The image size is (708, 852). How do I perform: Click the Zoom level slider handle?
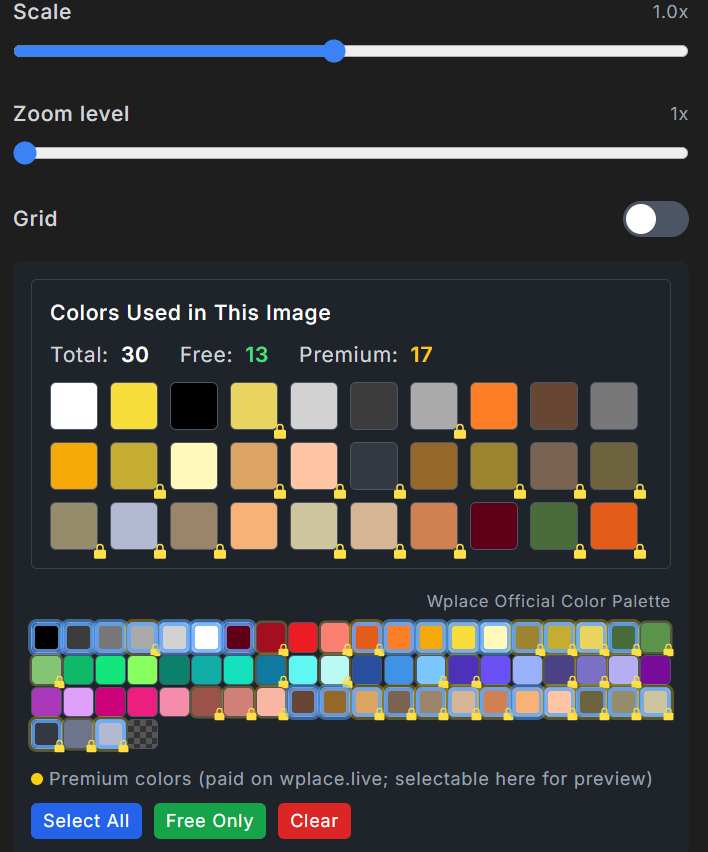(25, 153)
